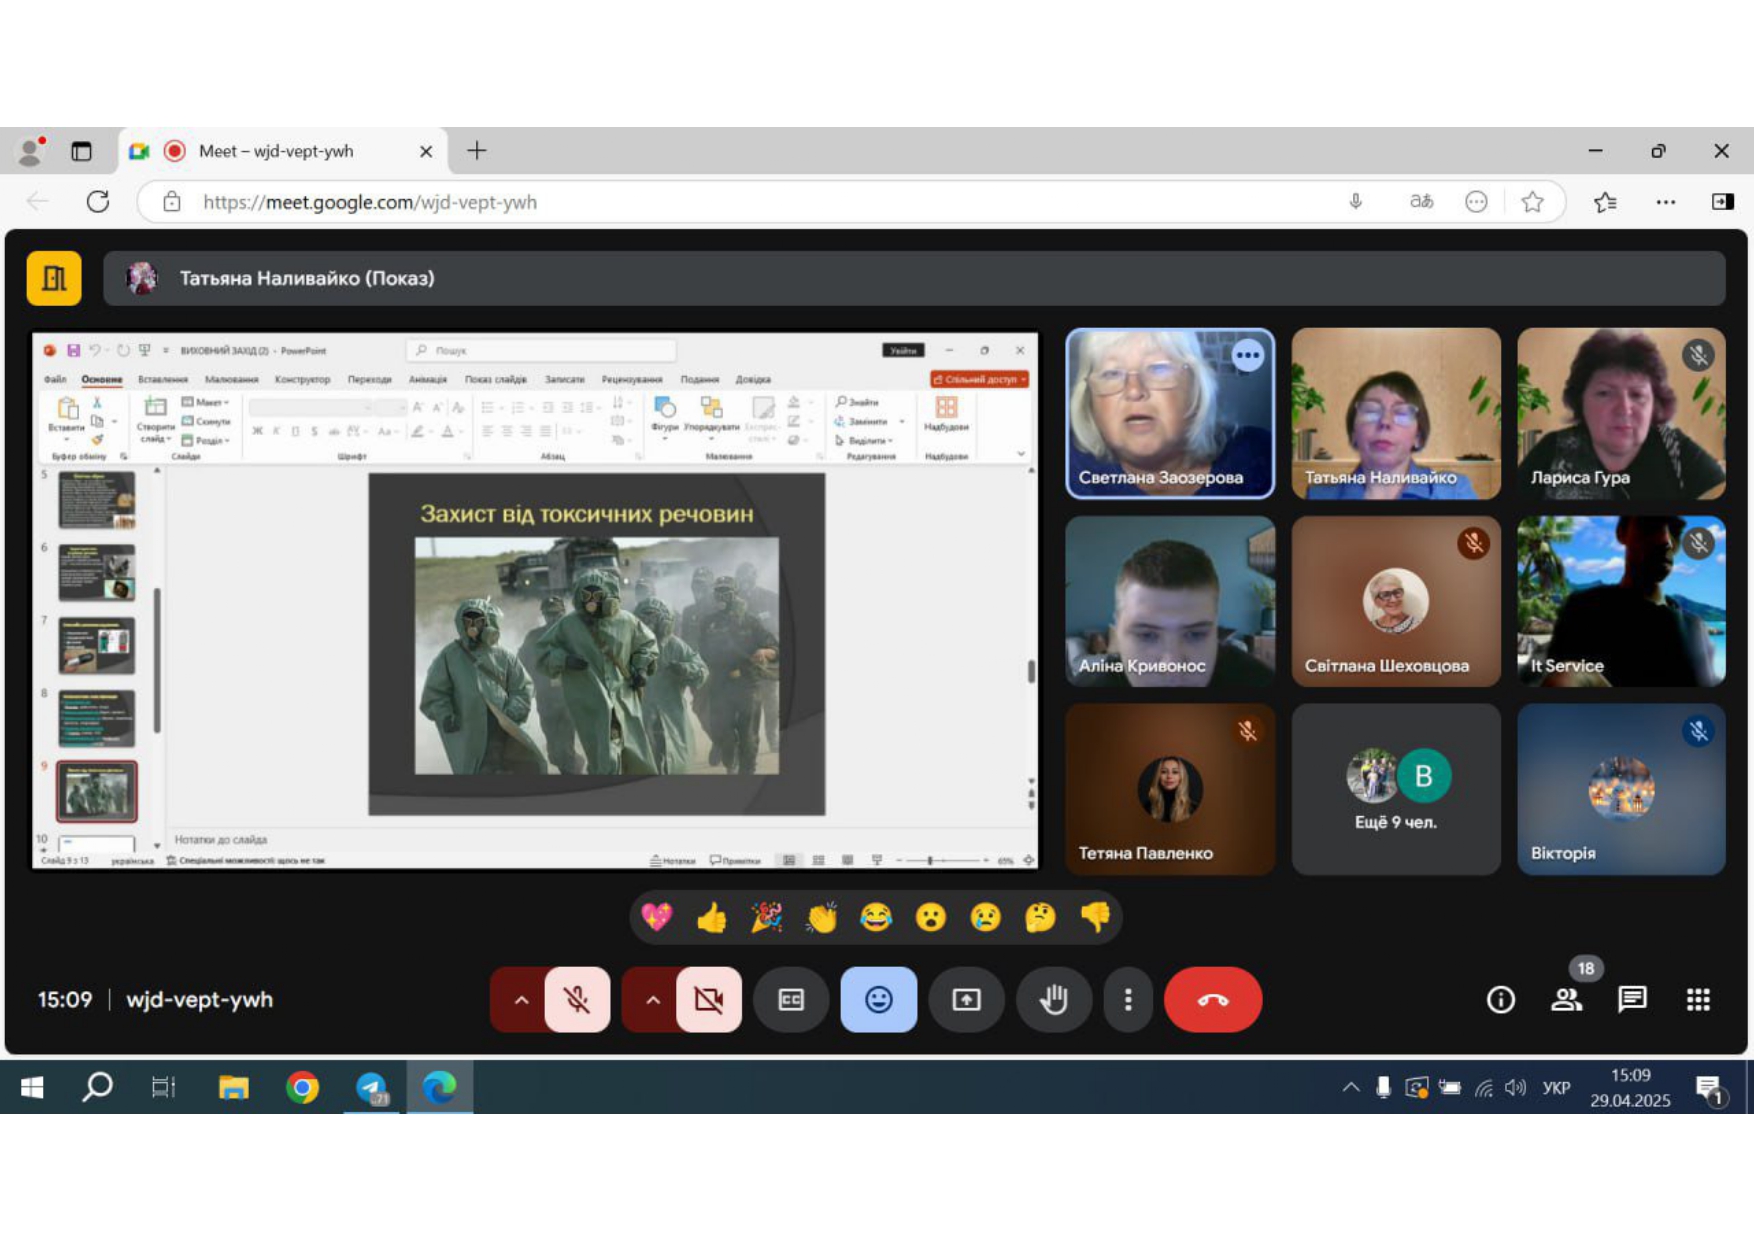Image resolution: width=1754 pixels, height=1241 pixels.
Task: Select the Meet – wjd-vept-ywh browser tab
Action: (x=276, y=151)
